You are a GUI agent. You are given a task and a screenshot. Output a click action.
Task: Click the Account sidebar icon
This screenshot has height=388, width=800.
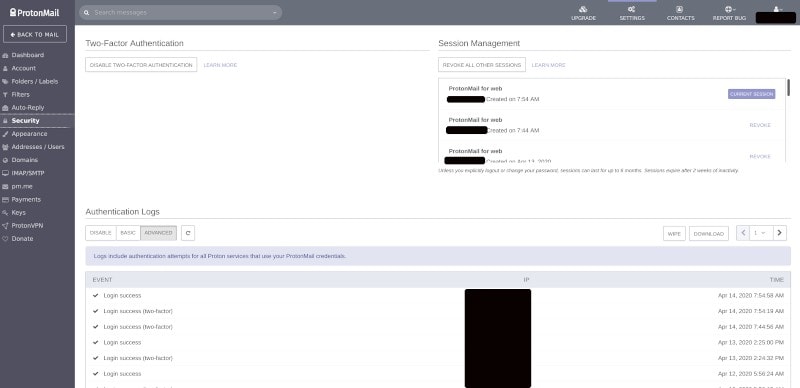click(6, 68)
